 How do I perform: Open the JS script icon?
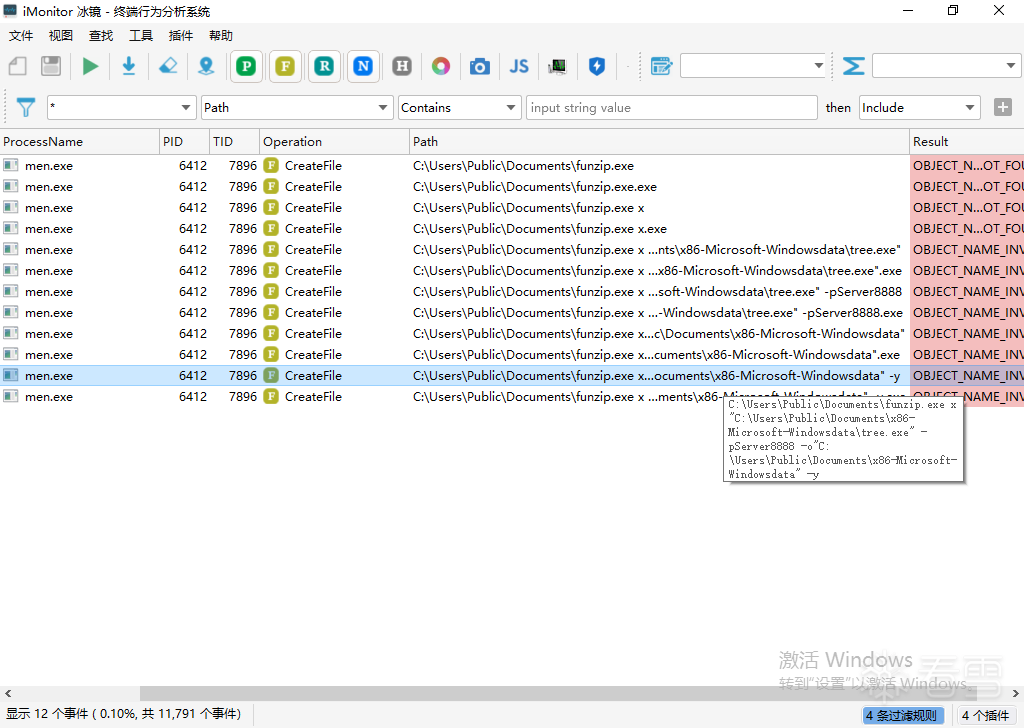click(519, 66)
